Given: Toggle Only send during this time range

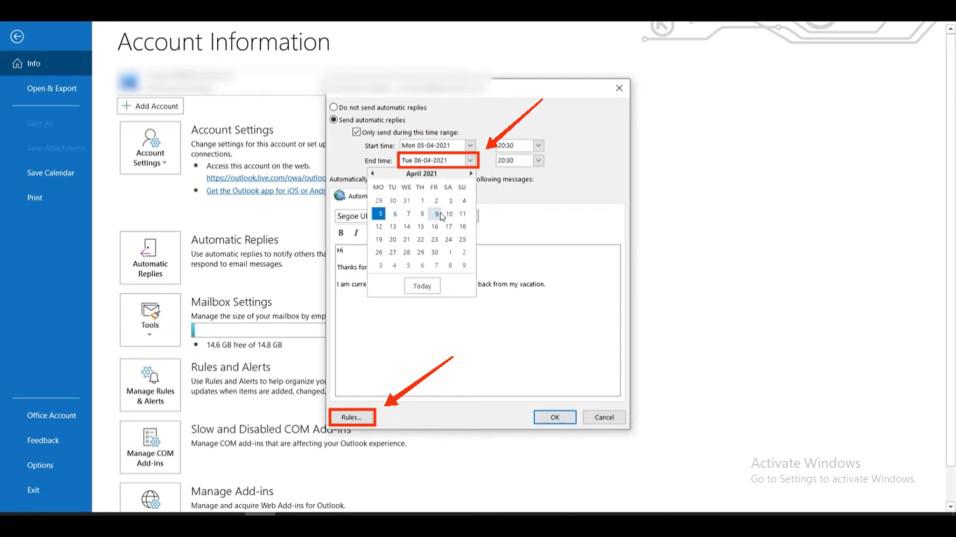Looking at the screenshot, I should coord(357,132).
